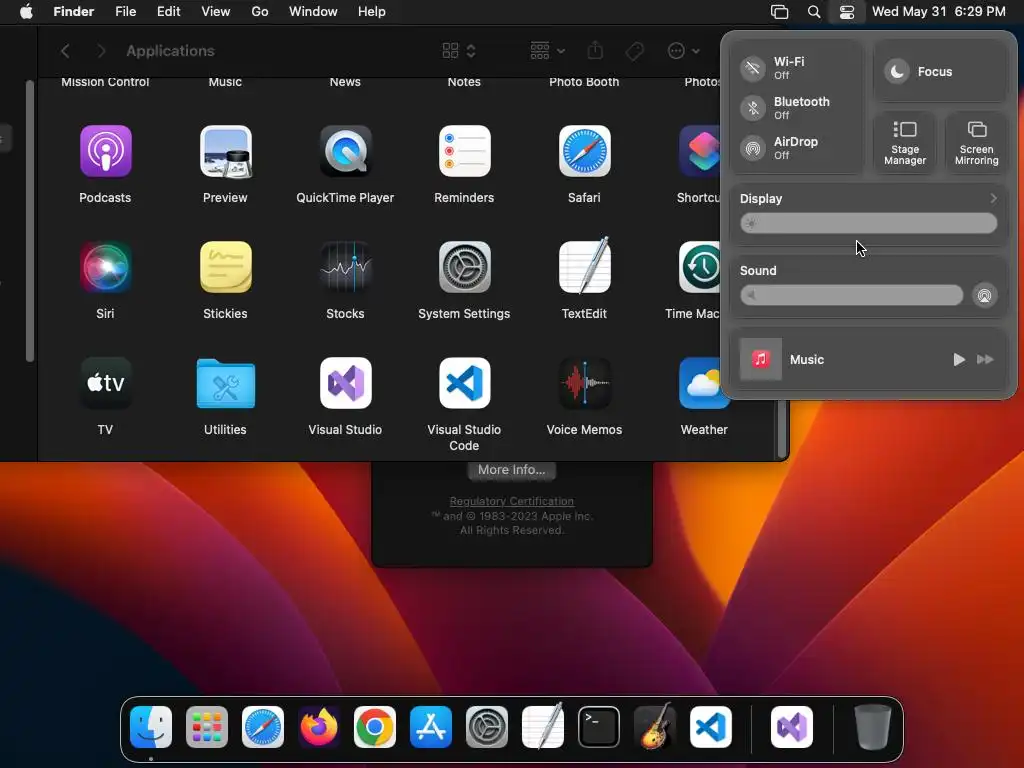The height and width of the screenshot is (768, 1024).
Task: Open Terminal from the Dock
Action: tap(599, 727)
